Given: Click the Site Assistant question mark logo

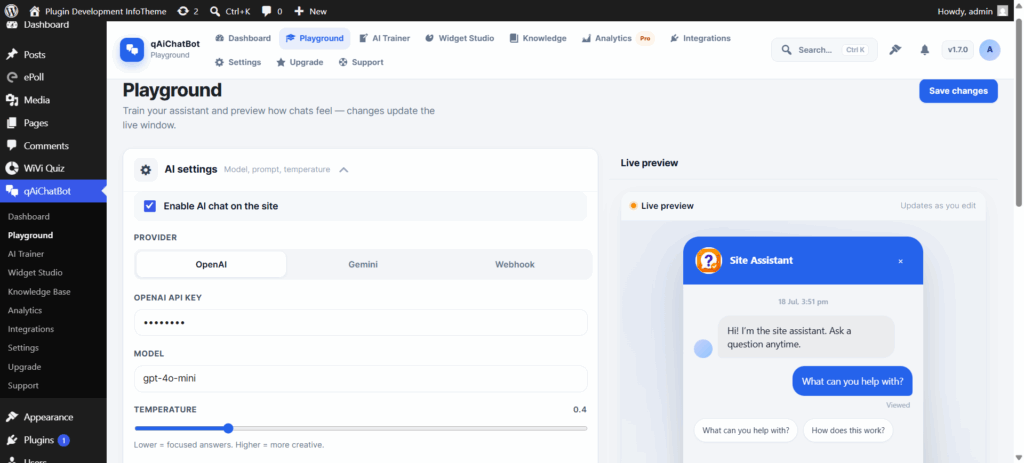Looking at the screenshot, I should point(709,261).
